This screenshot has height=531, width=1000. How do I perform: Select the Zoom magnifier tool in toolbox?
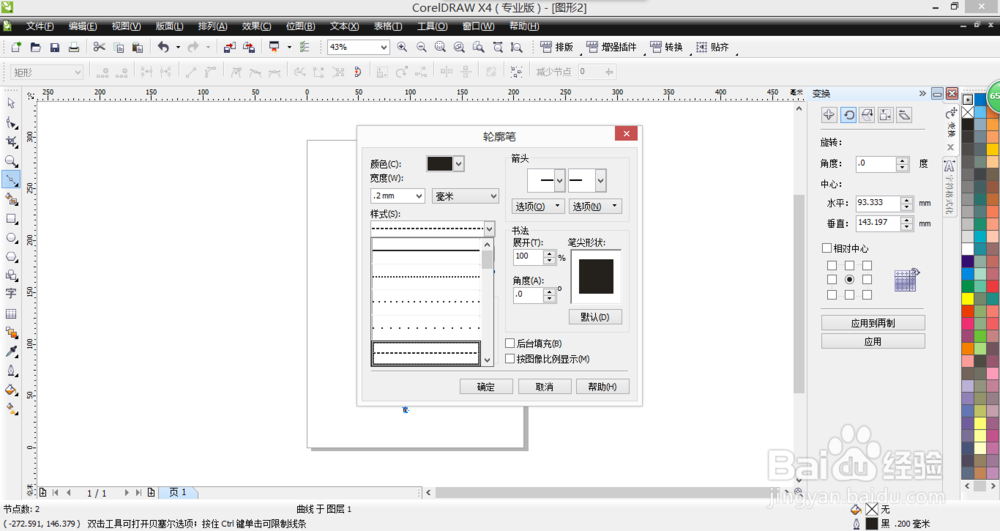pyautogui.click(x=11, y=161)
